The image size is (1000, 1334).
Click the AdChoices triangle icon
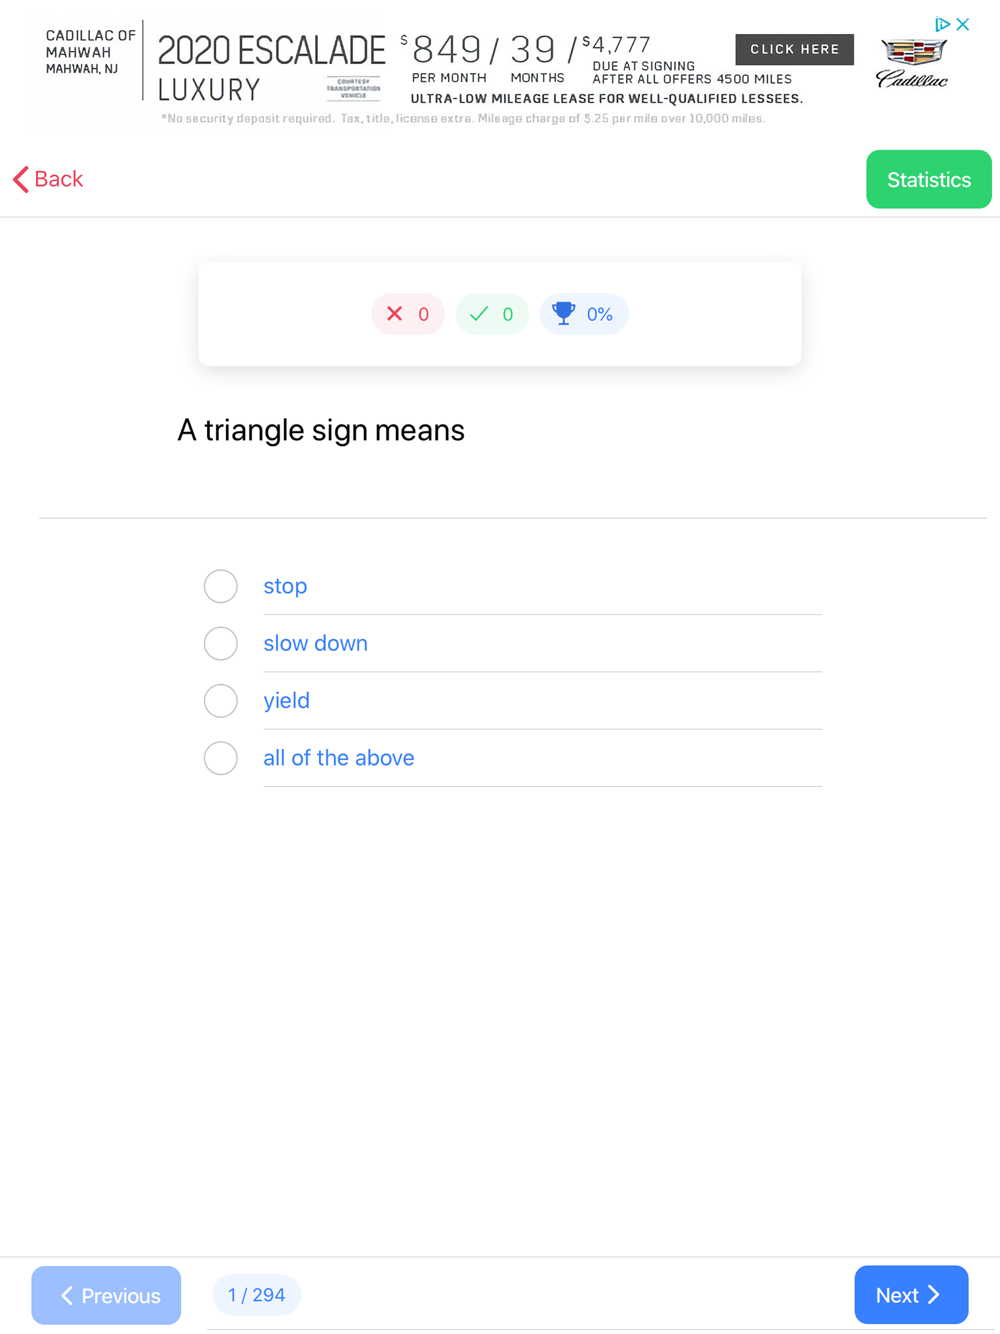pyautogui.click(x=942, y=24)
